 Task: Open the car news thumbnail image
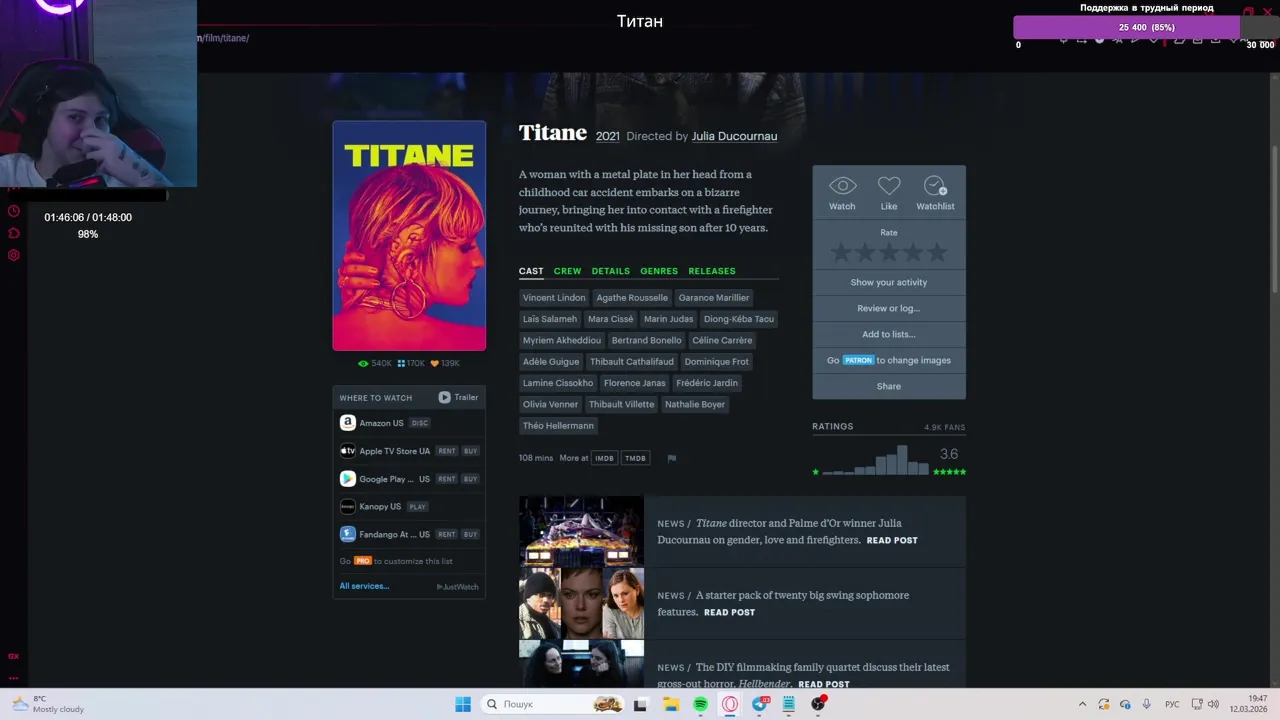point(581,531)
